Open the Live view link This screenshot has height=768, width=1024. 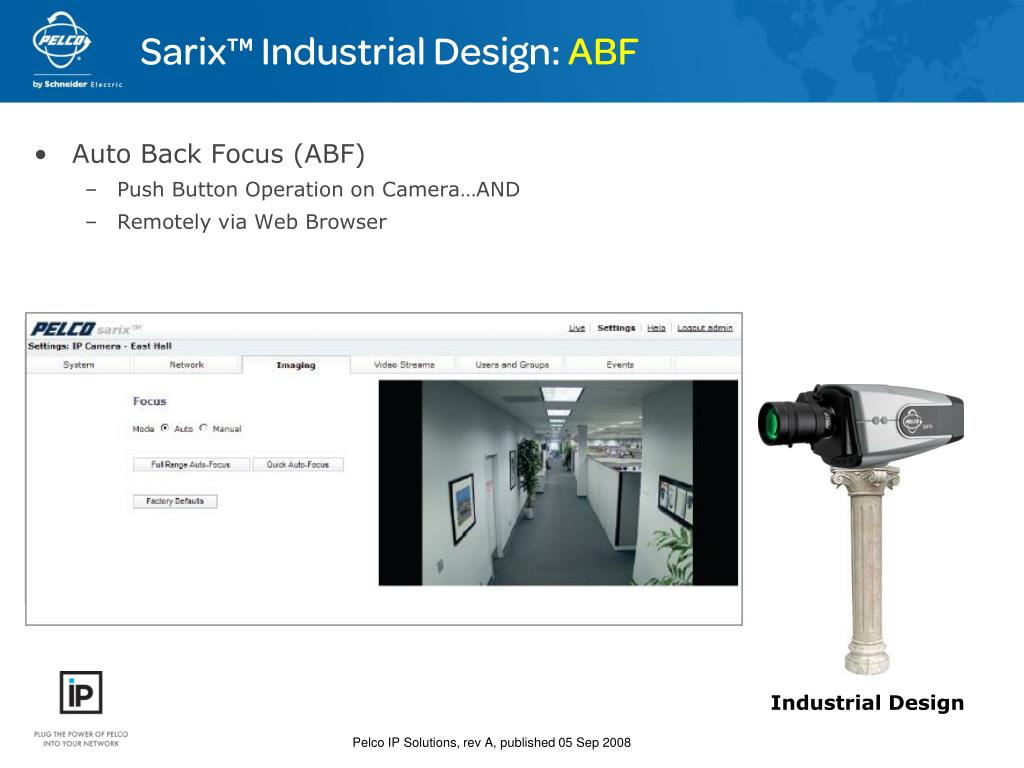(577, 328)
